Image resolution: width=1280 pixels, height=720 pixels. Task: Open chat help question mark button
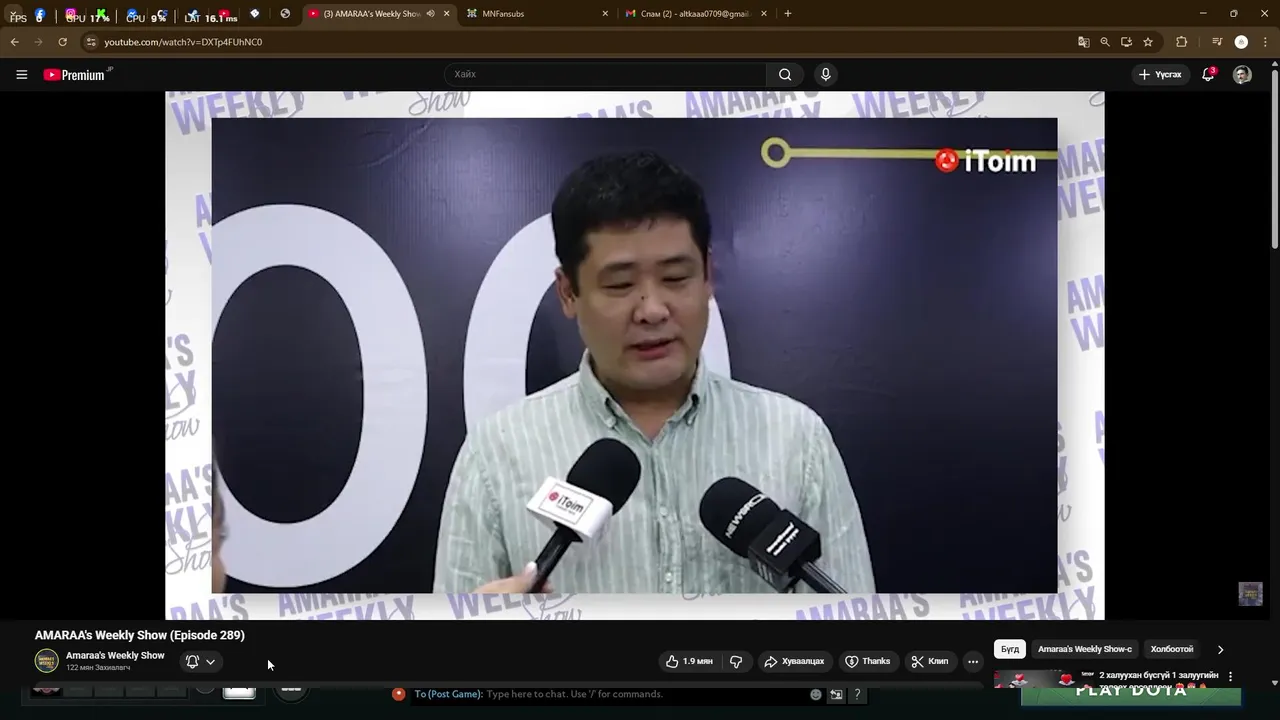(x=857, y=694)
